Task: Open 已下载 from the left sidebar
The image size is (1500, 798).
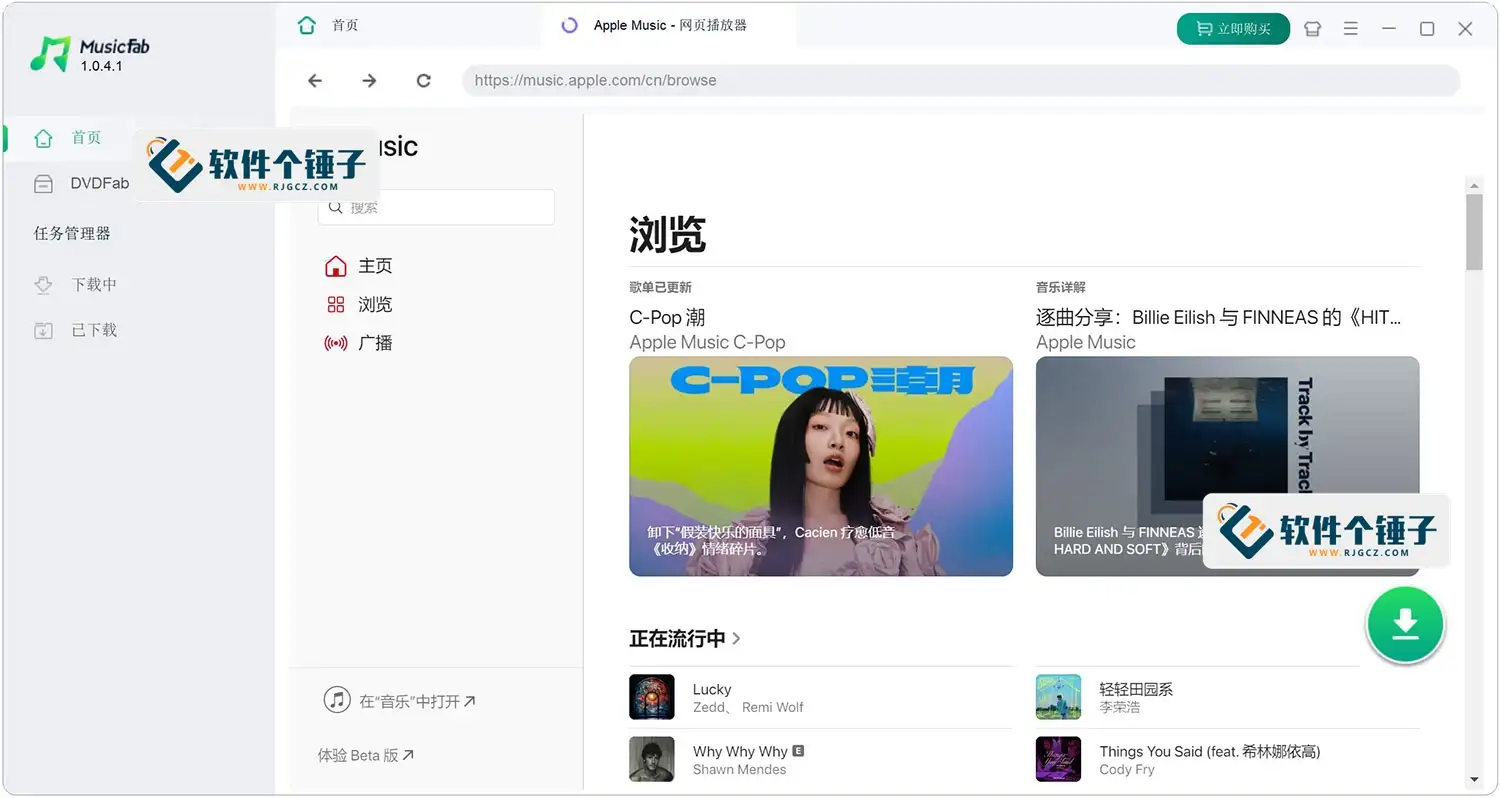Action: coord(87,330)
